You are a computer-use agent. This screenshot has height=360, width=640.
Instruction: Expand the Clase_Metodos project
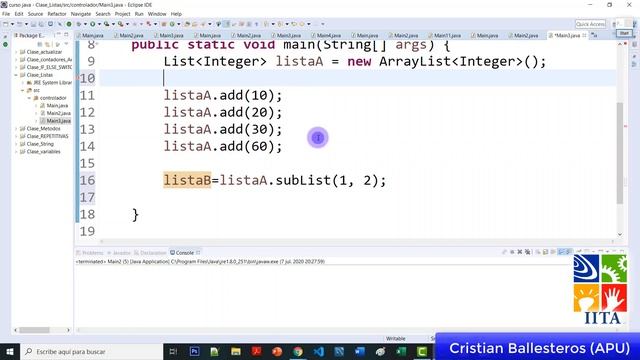pyautogui.click(x=16, y=129)
